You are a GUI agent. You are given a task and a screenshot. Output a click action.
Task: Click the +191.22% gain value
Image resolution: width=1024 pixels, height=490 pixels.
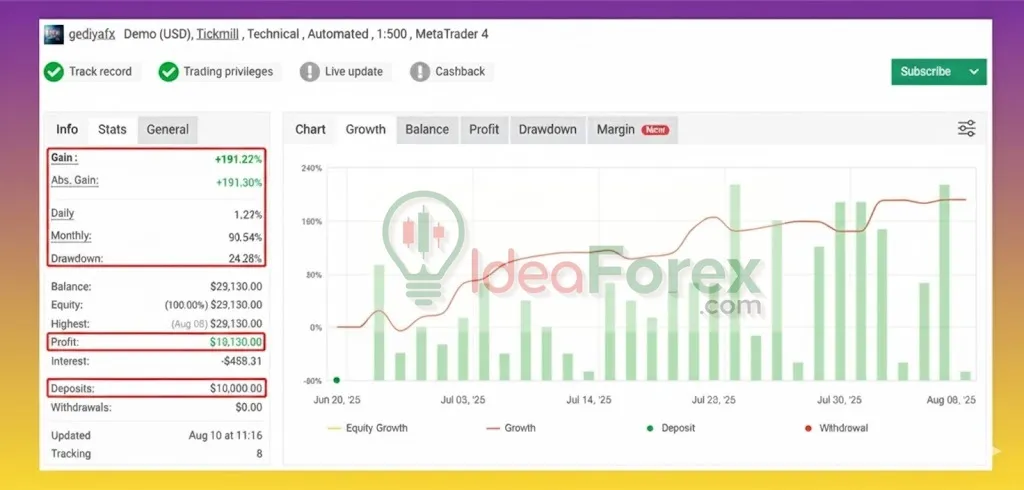tap(239, 158)
